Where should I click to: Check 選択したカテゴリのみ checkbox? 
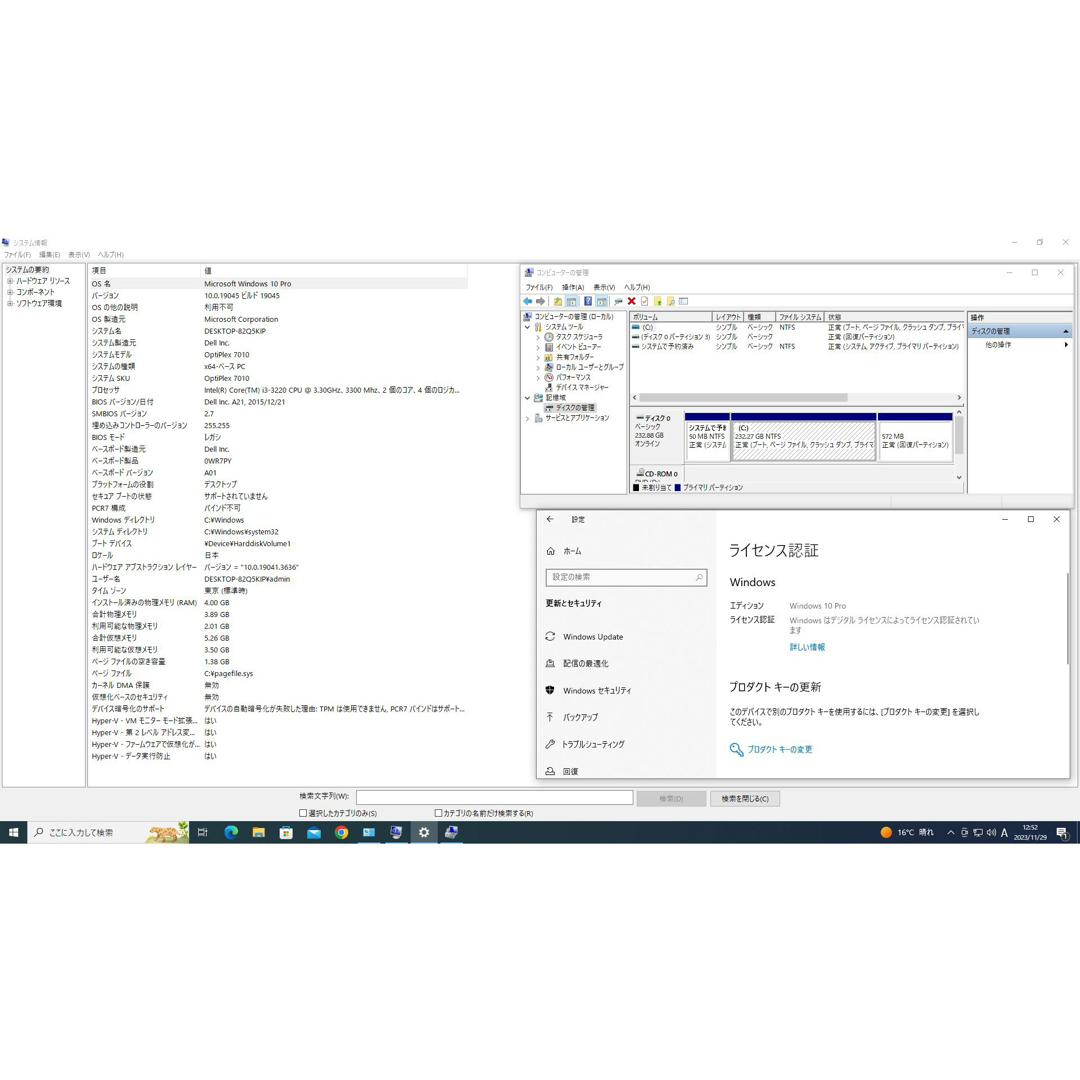(x=303, y=813)
